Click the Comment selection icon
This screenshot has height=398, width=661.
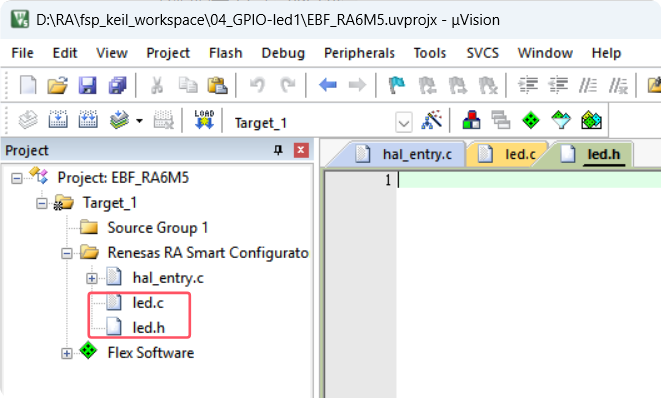[x=588, y=85]
